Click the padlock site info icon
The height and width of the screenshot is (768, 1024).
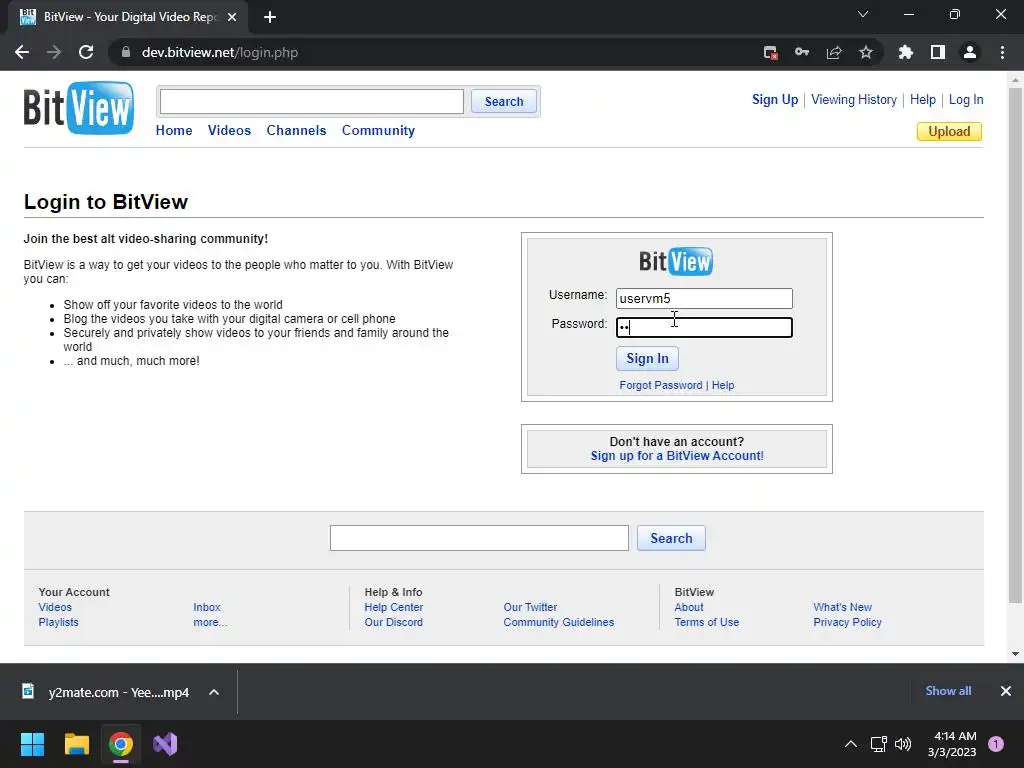(126, 52)
